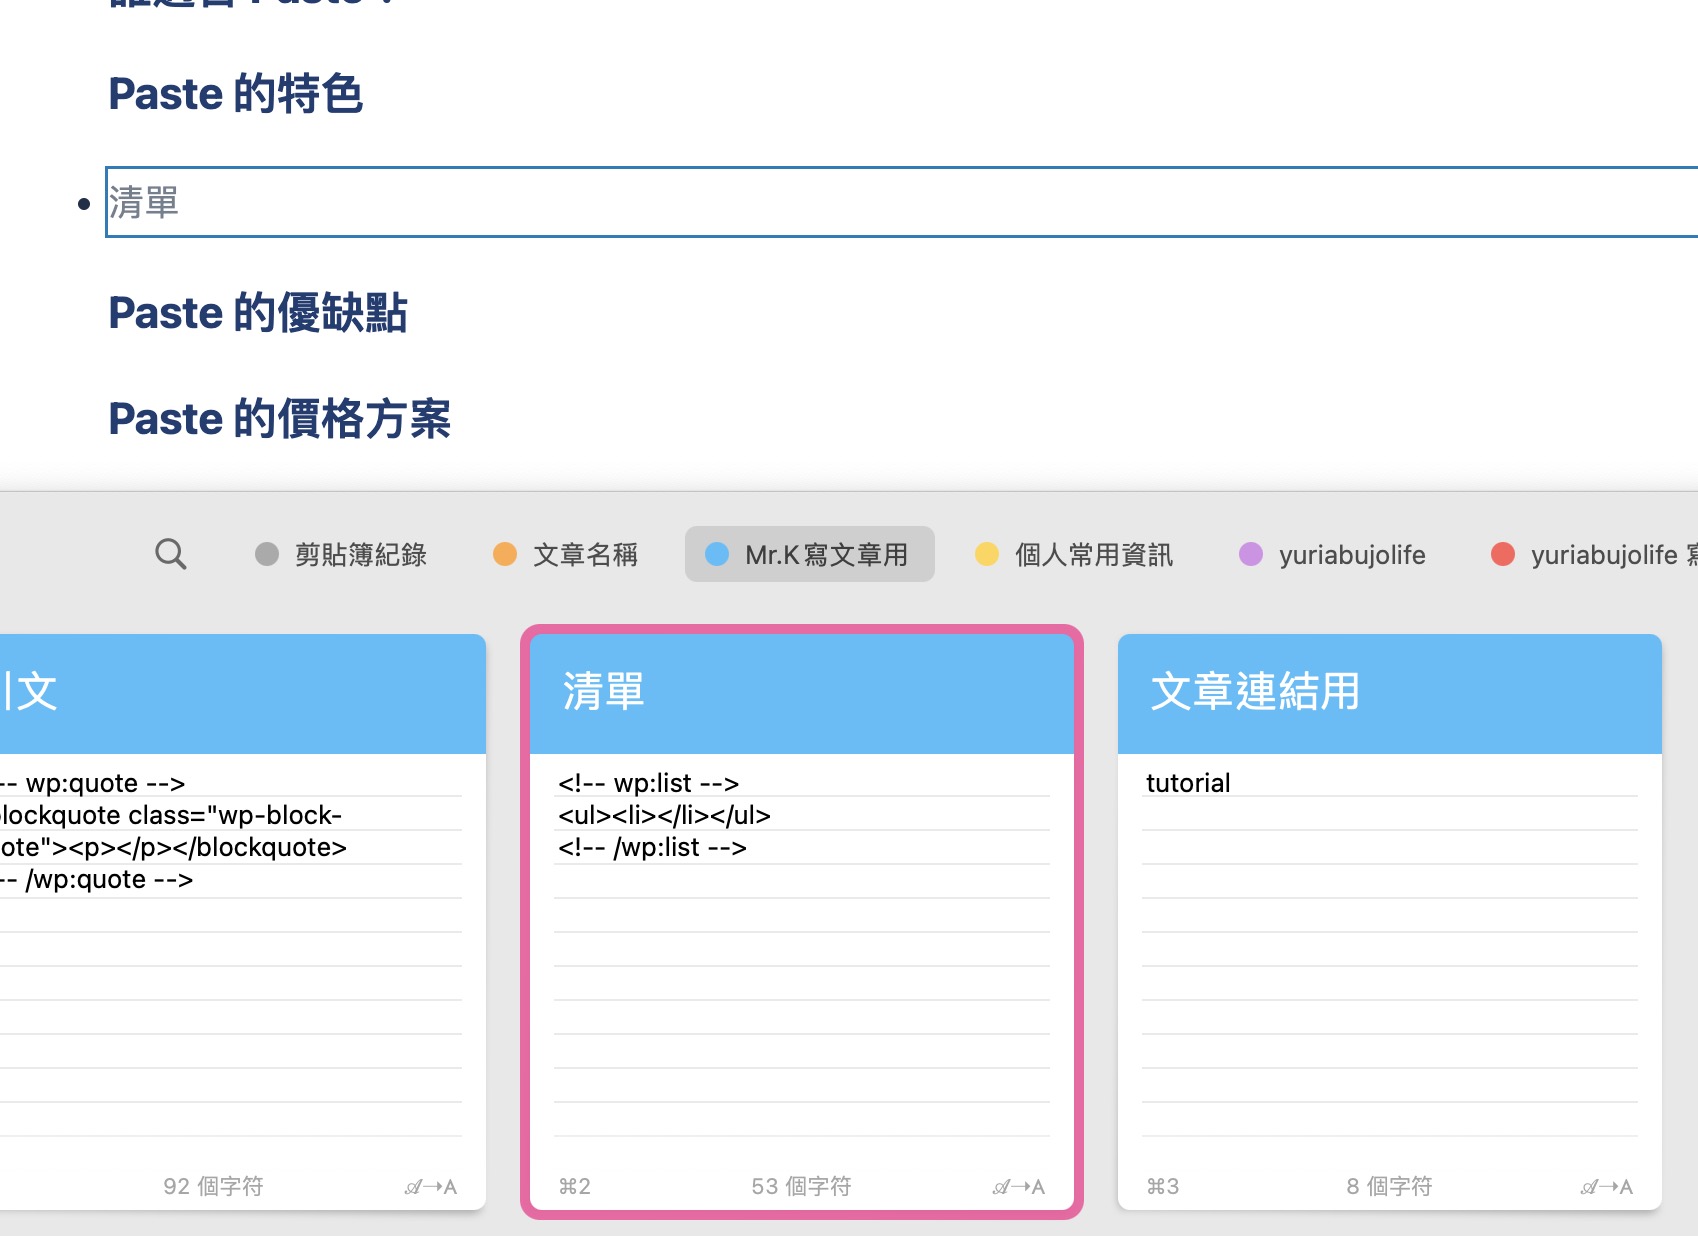Click red dot of last yuriabujolife pinboard
Viewport: 1698px width, 1236px height.
[1503, 554]
